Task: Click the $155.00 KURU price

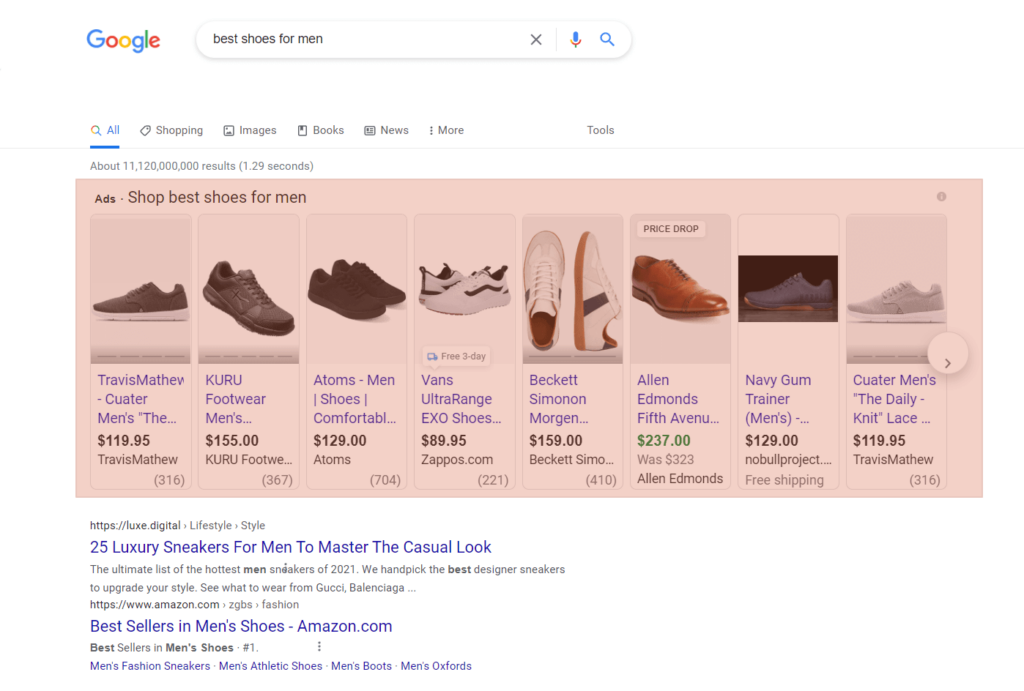Action: 232,441
